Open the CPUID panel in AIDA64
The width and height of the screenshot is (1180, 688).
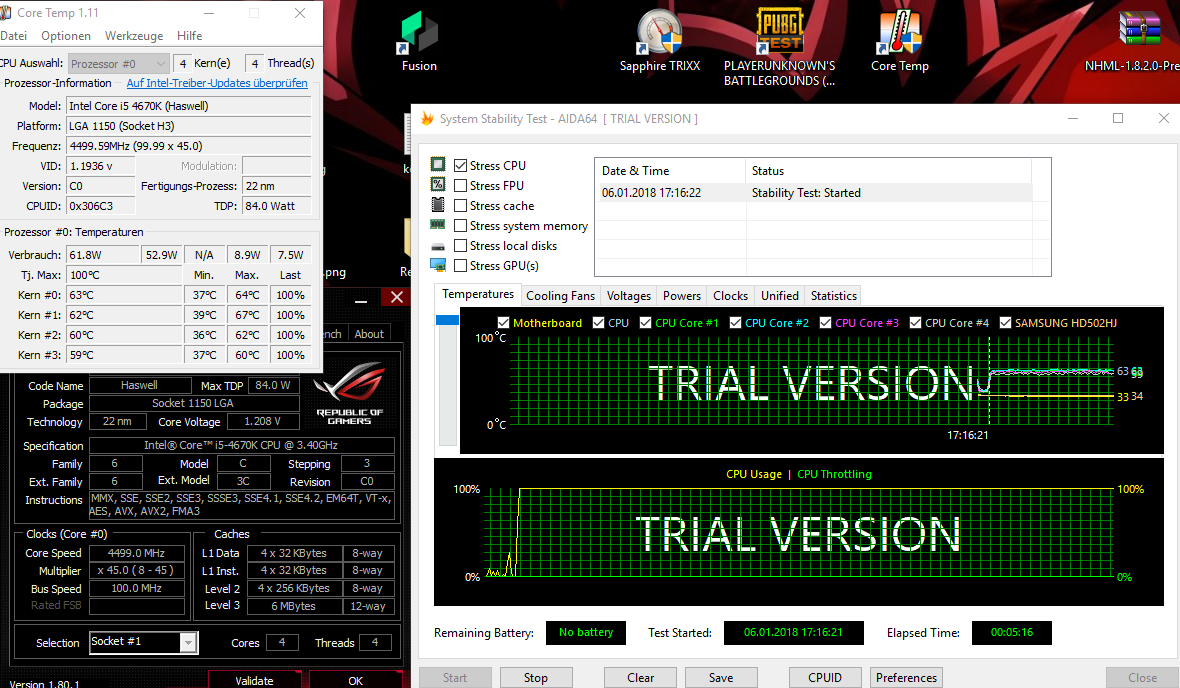coord(825,677)
